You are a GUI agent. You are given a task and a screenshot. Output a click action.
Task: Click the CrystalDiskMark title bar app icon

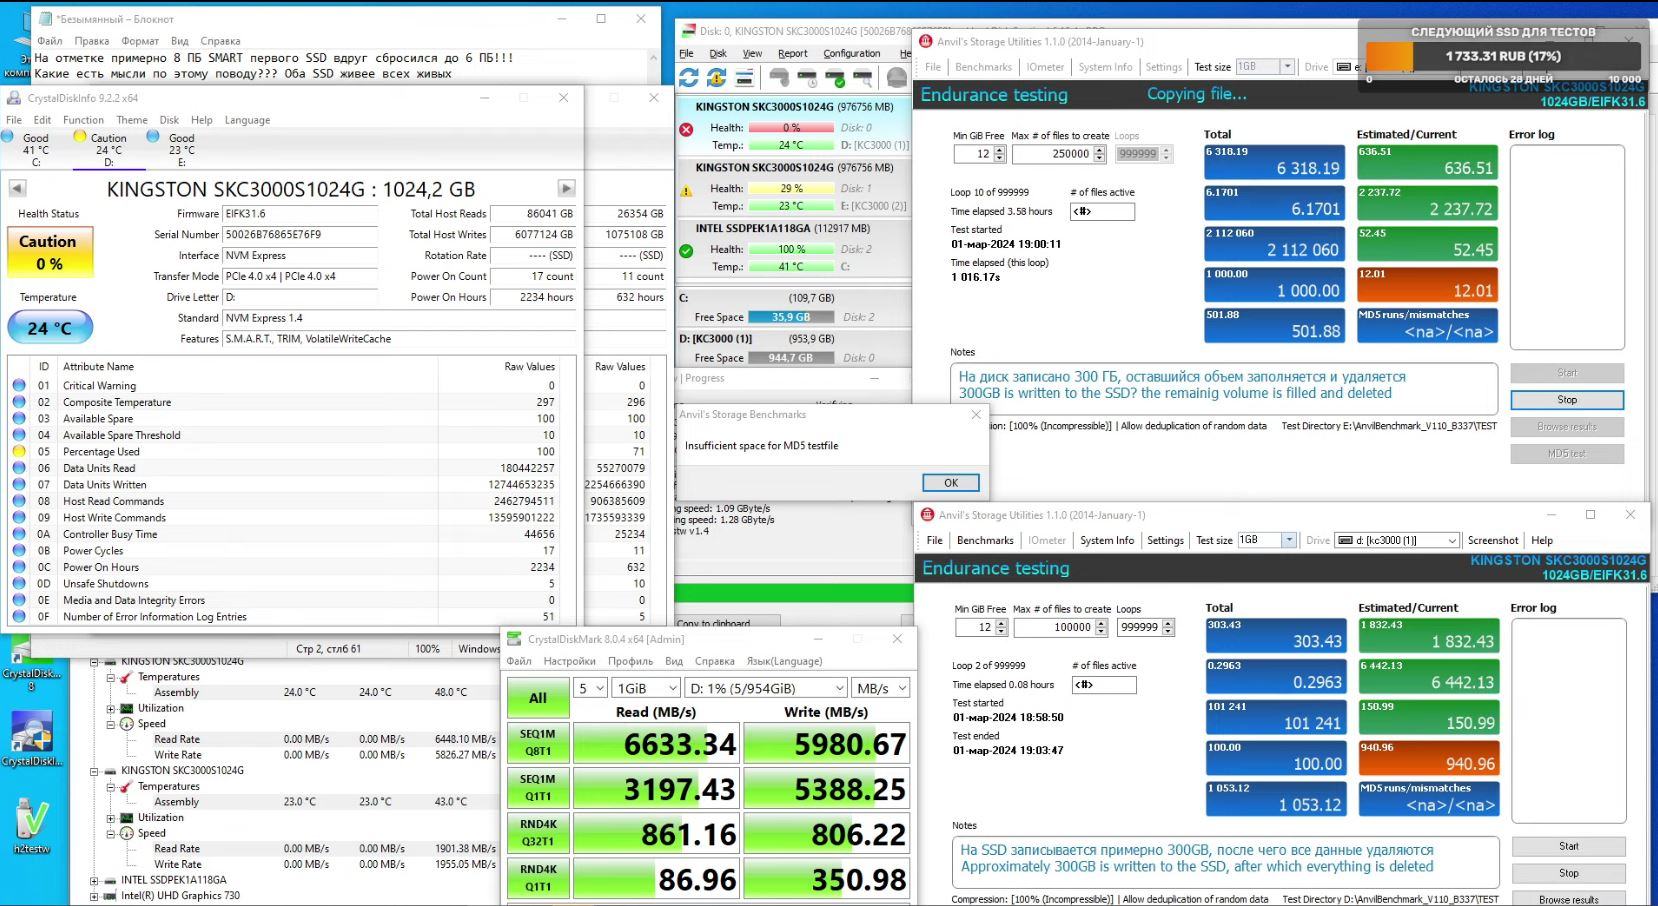click(x=514, y=639)
